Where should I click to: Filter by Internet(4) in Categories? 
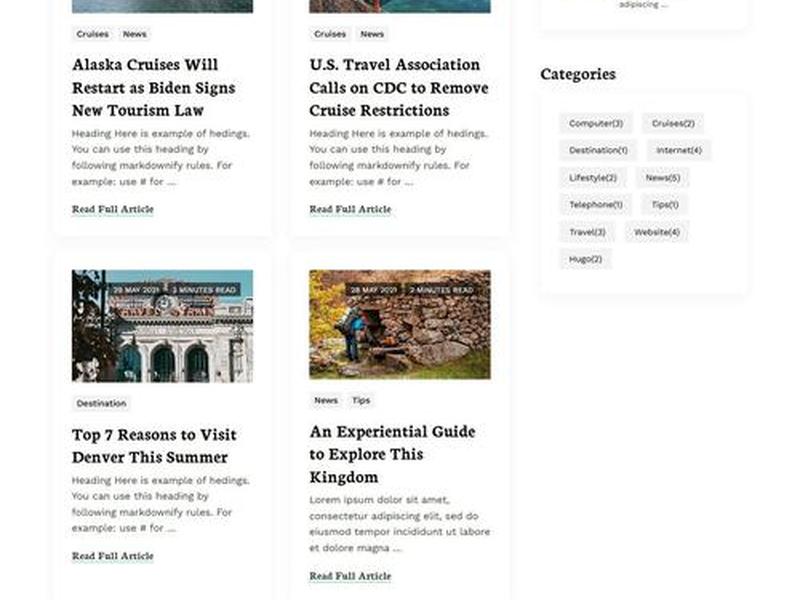pos(679,151)
